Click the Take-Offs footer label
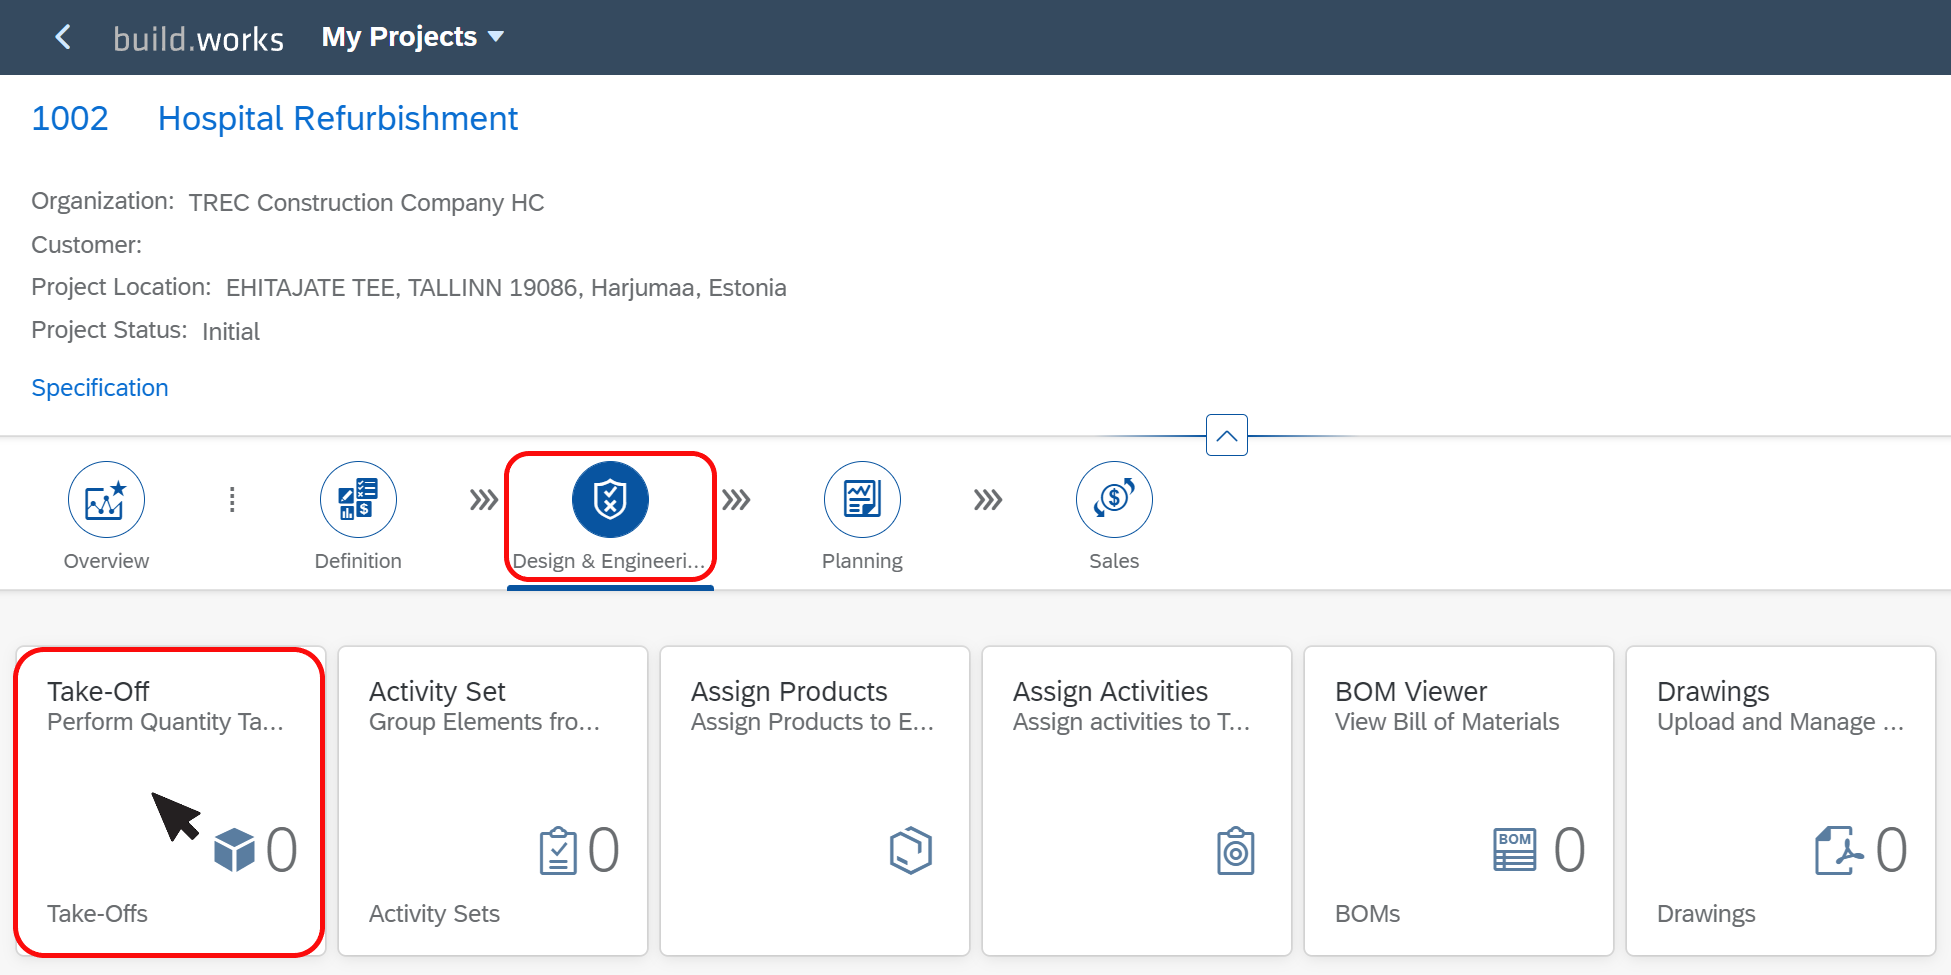 [x=97, y=914]
